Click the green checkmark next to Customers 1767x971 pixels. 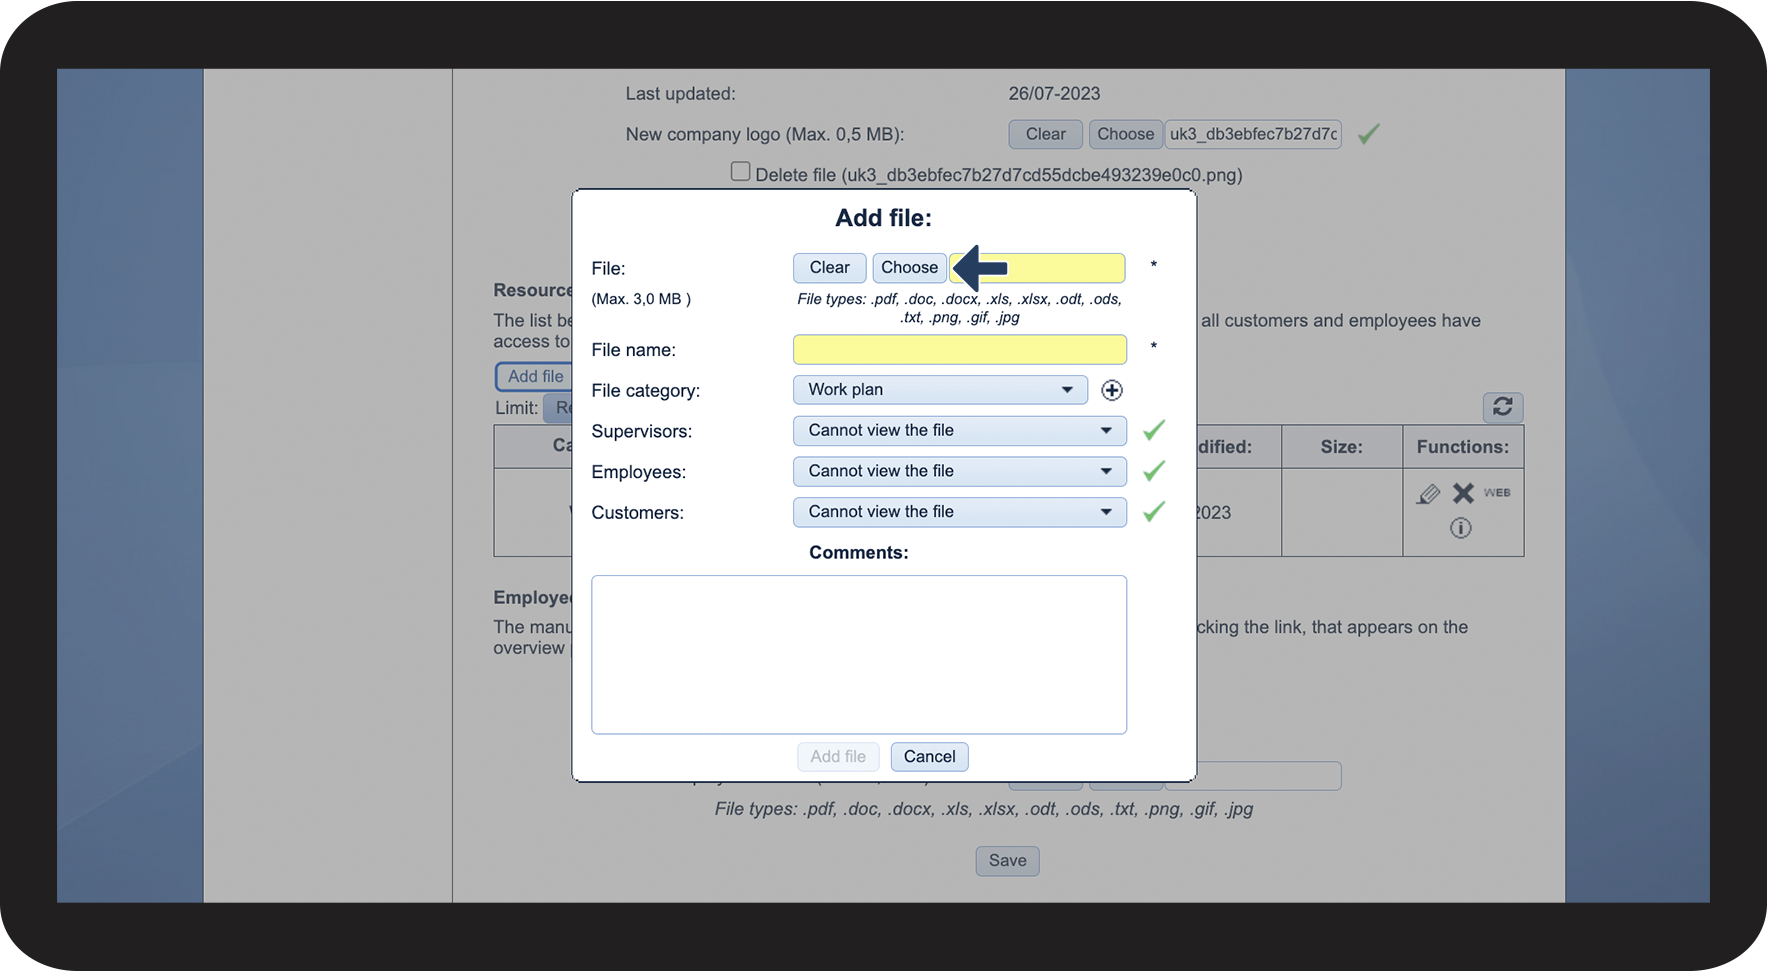(1154, 512)
